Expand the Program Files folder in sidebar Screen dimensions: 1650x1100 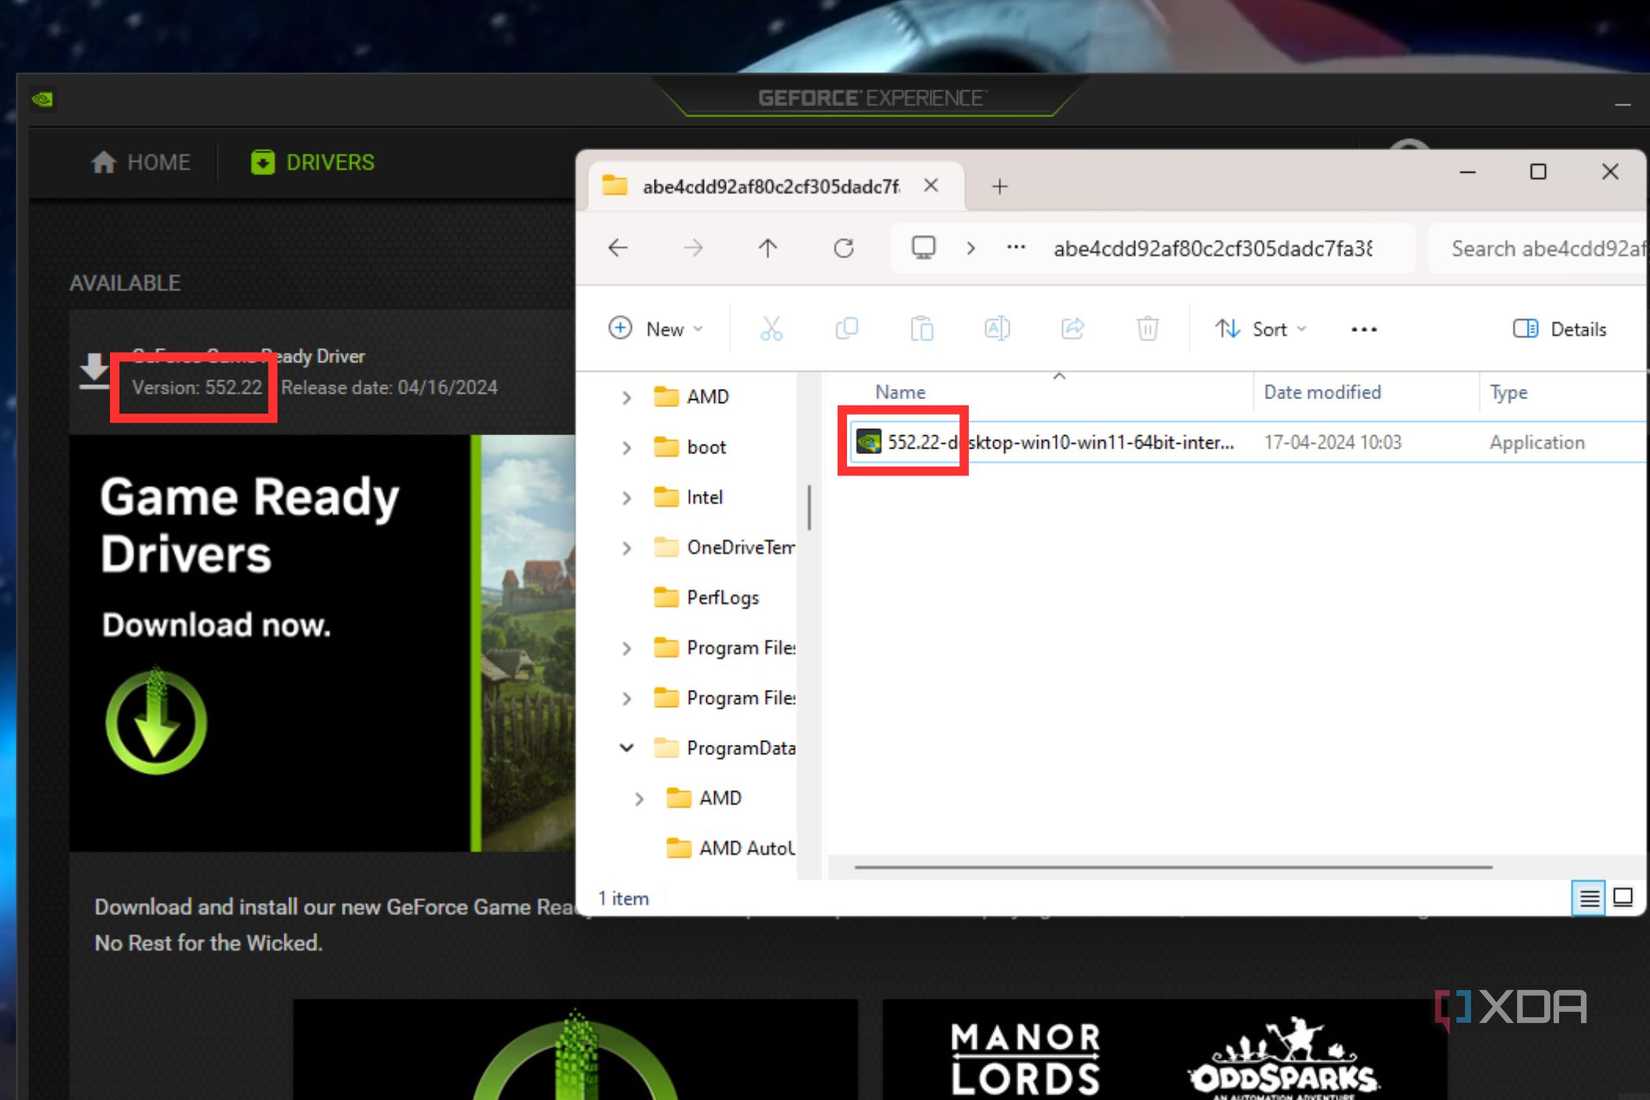(626, 647)
